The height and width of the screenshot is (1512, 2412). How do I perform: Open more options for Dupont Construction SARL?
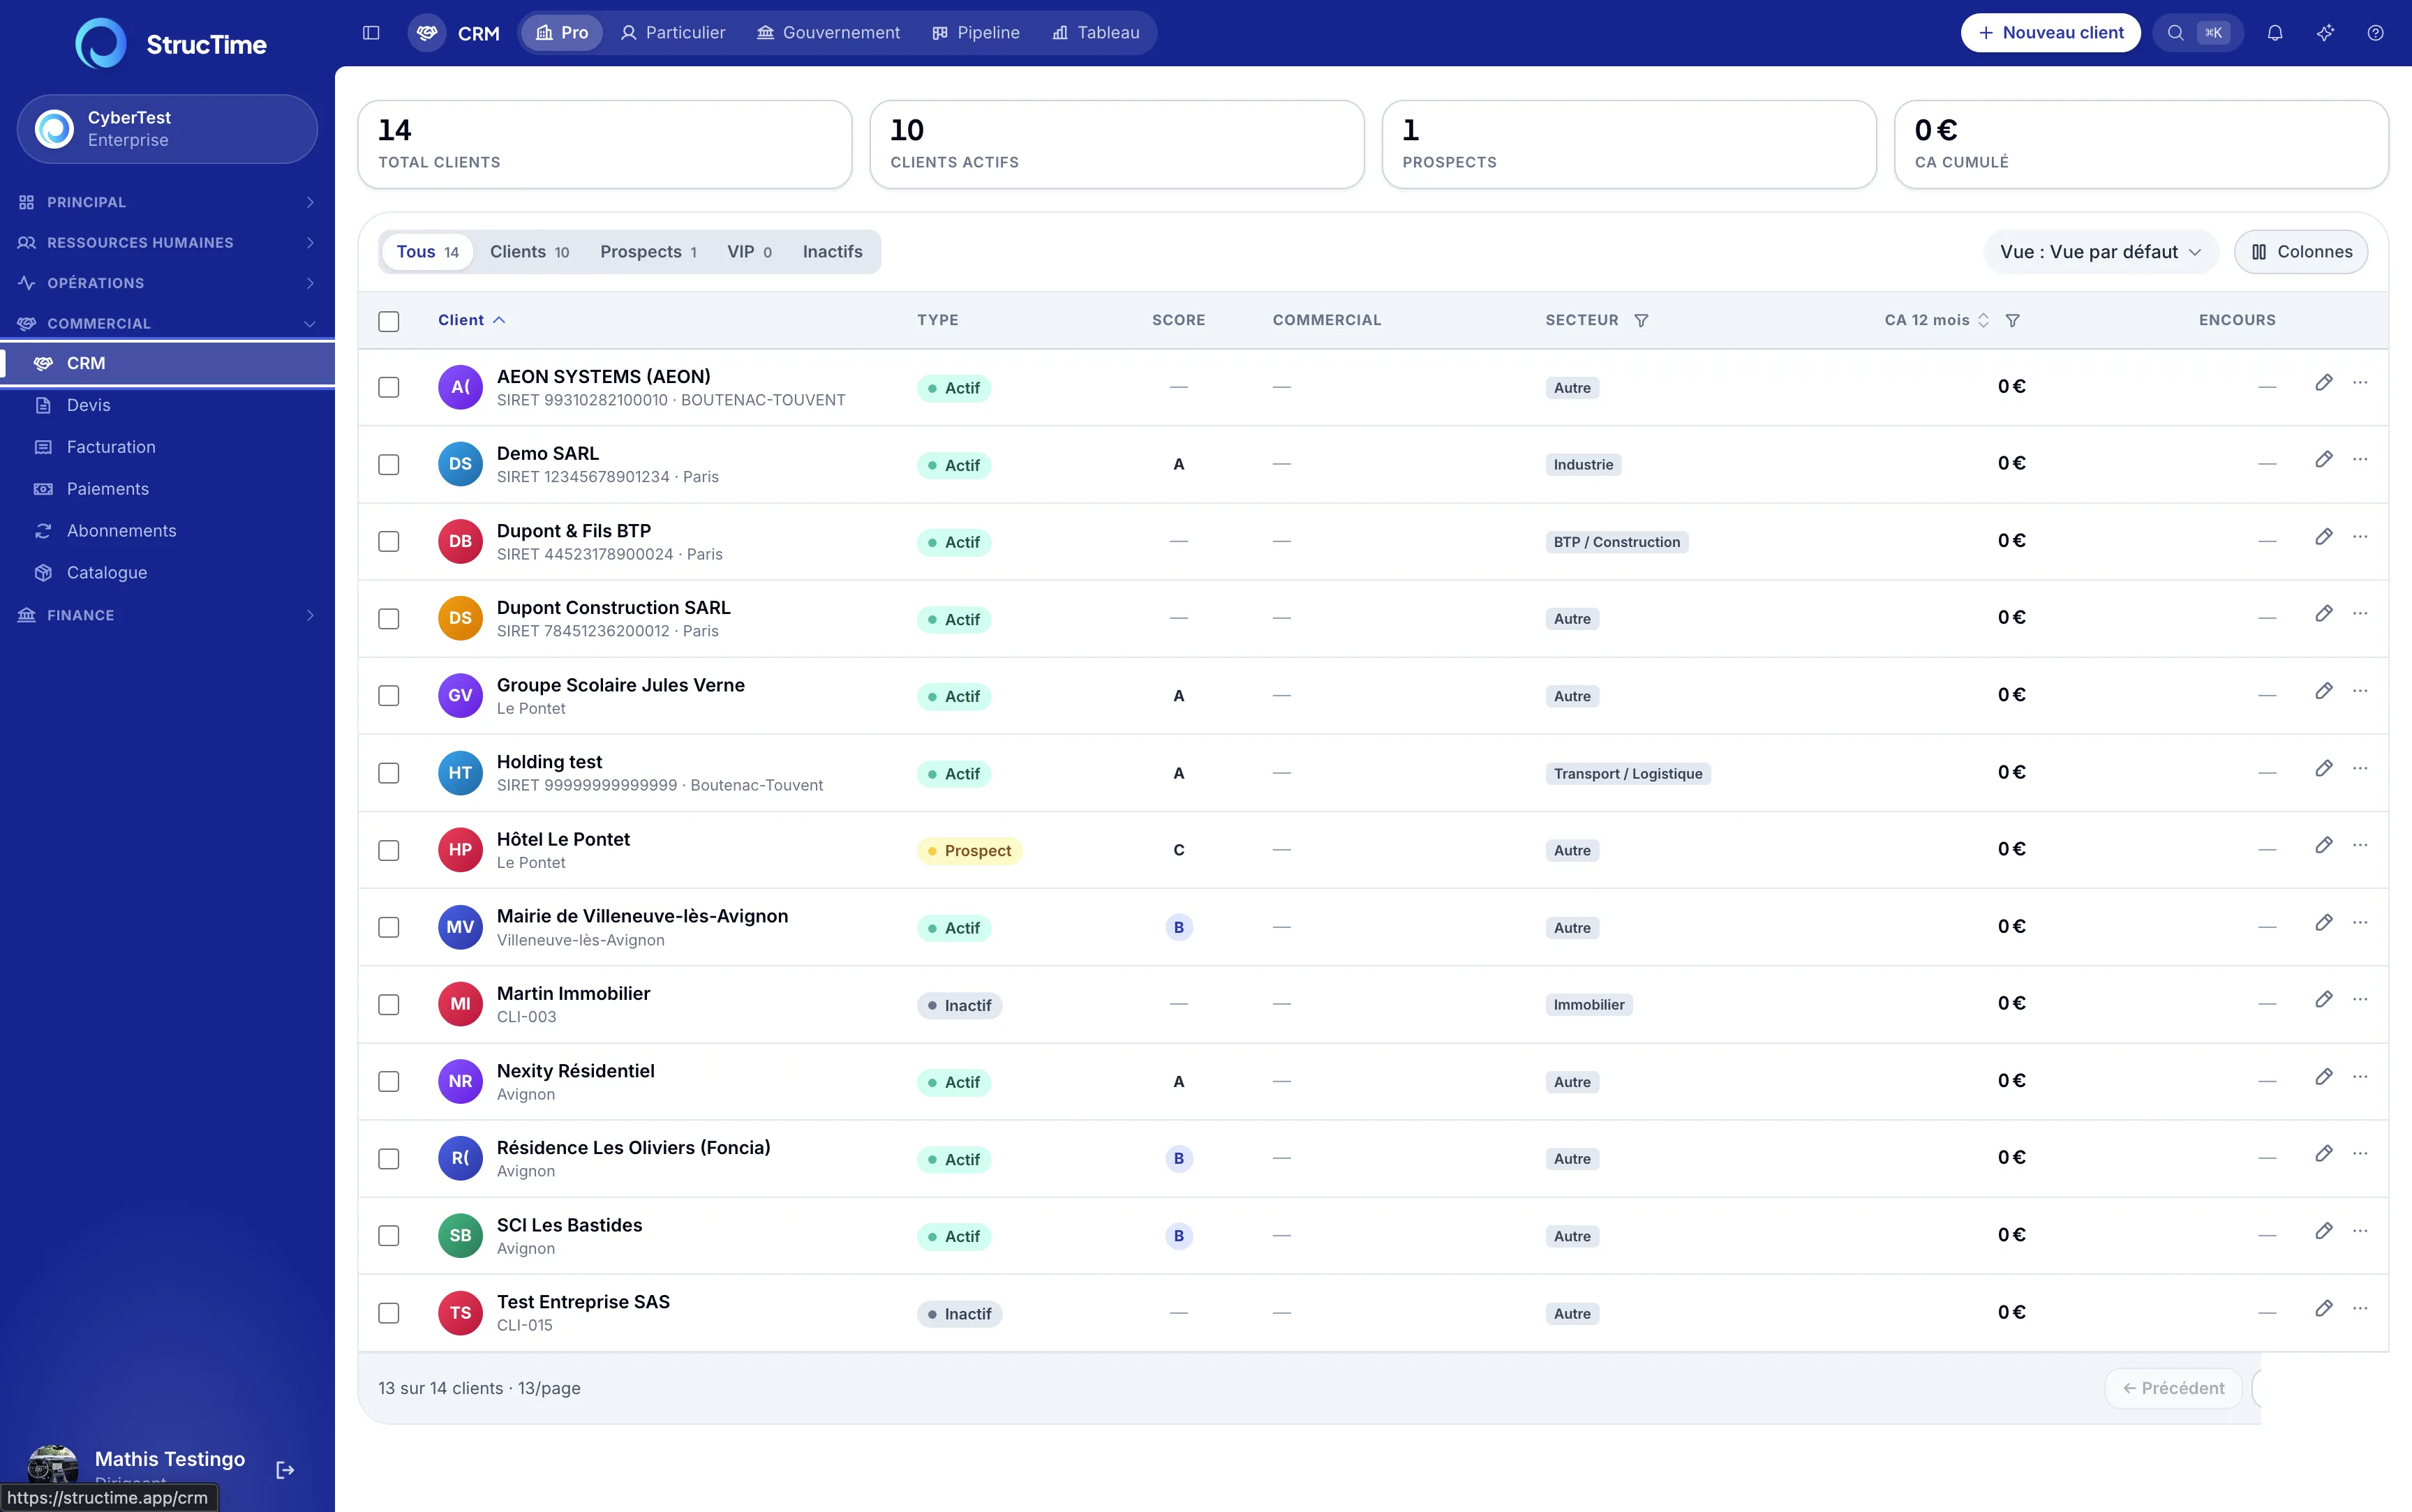coord(2360,613)
